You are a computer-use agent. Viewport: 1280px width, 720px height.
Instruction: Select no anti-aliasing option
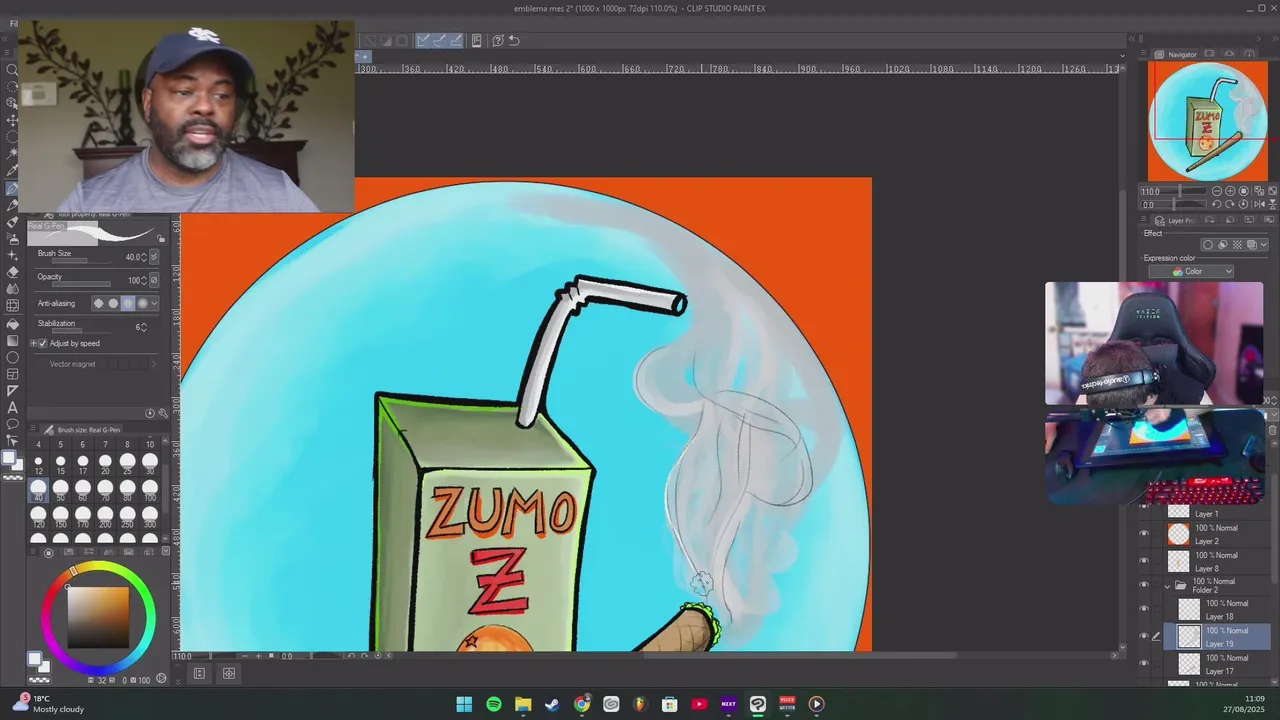pos(99,303)
